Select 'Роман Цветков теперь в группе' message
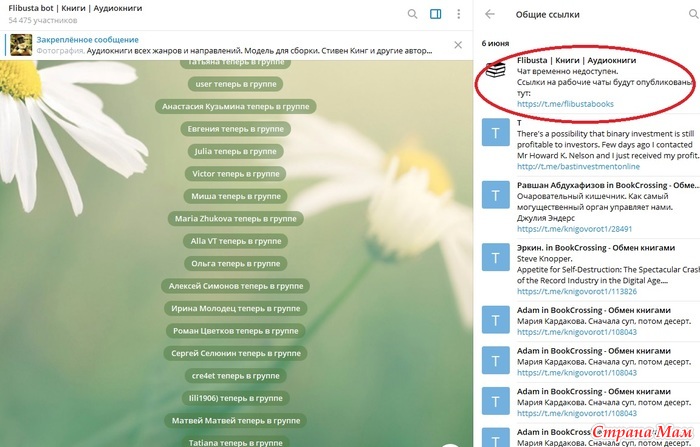The width and height of the screenshot is (700, 447). [x=236, y=331]
